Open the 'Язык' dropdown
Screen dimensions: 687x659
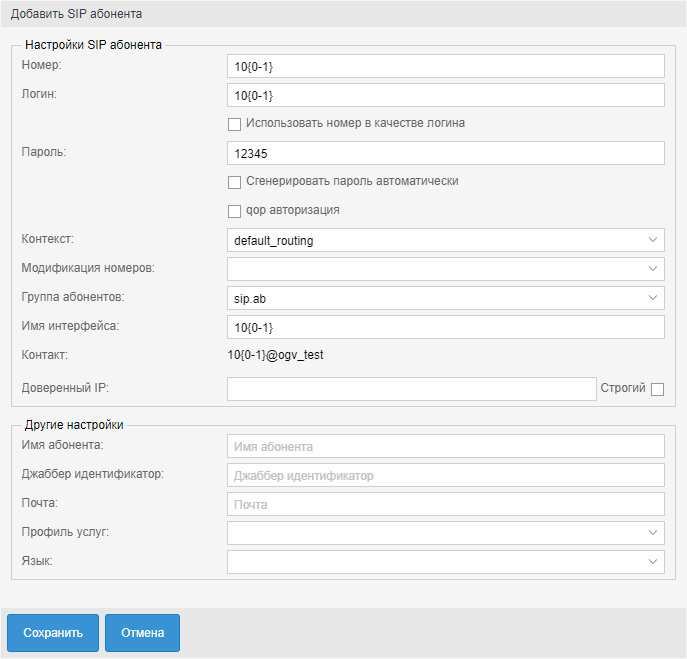pos(445,562)
